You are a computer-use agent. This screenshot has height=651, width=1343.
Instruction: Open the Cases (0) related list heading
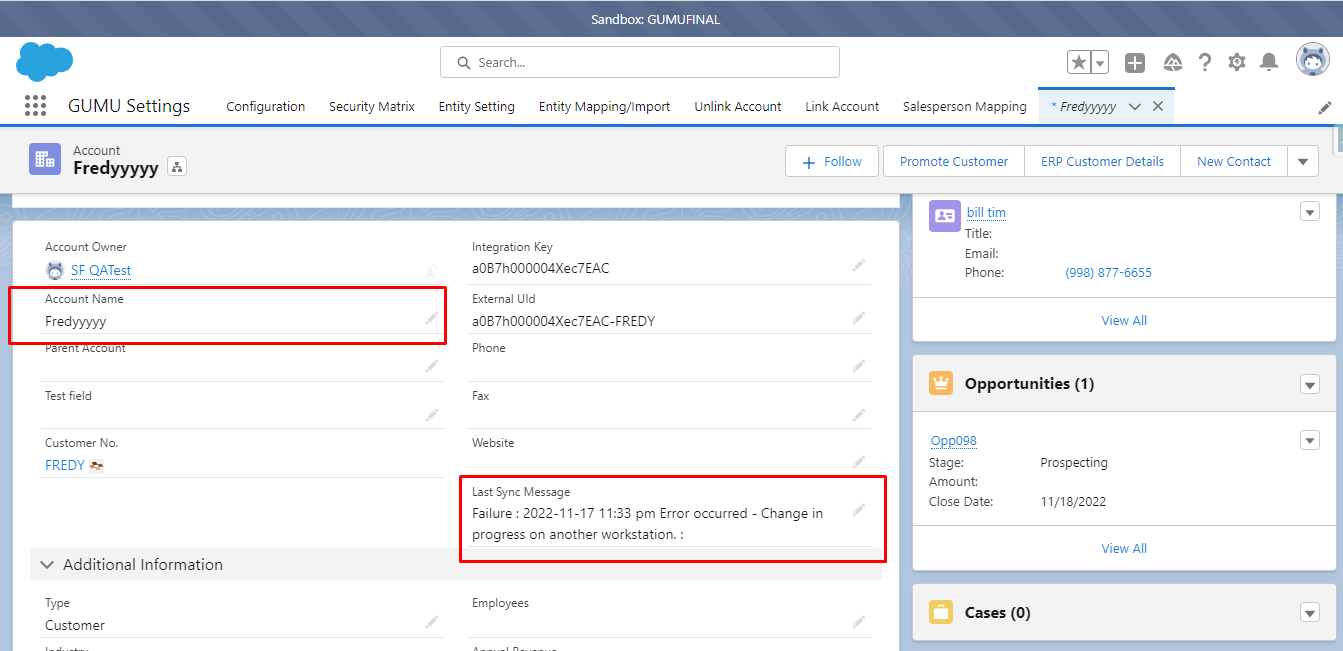(997, 612)
